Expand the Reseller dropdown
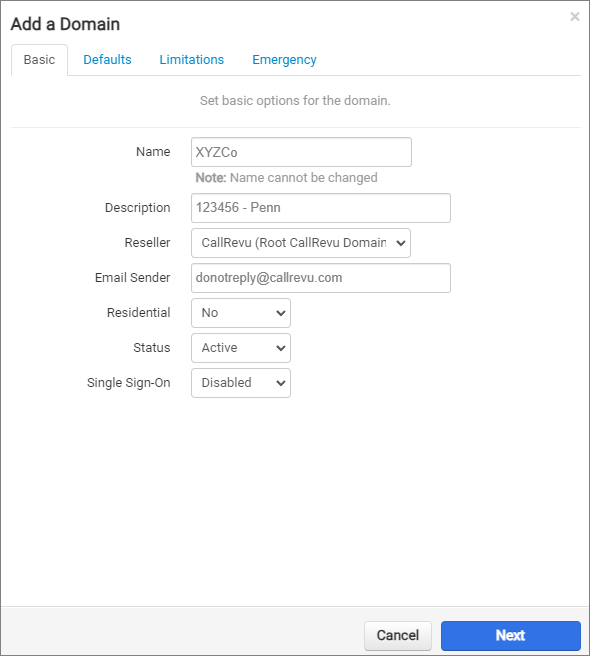This screenshot has width=590, height=656. pos(301,243)
